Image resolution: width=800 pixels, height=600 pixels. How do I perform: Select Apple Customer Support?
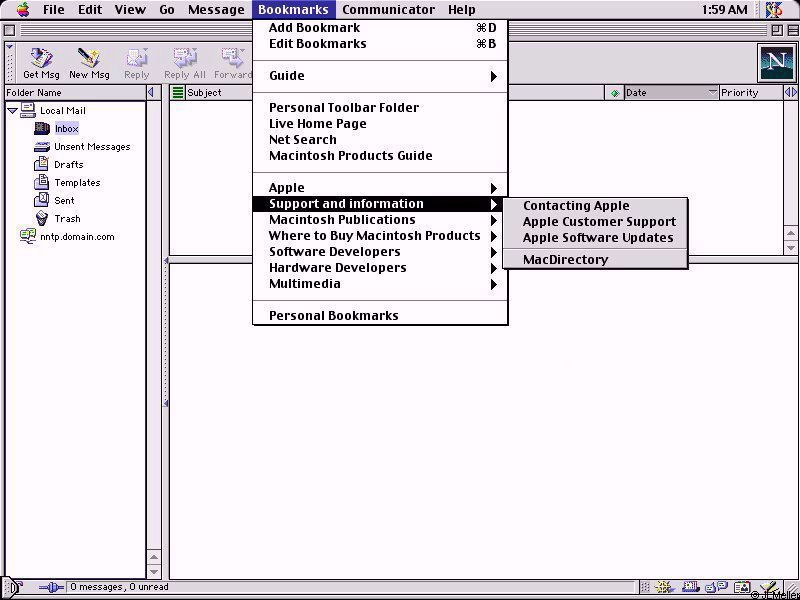coord(595,222)
